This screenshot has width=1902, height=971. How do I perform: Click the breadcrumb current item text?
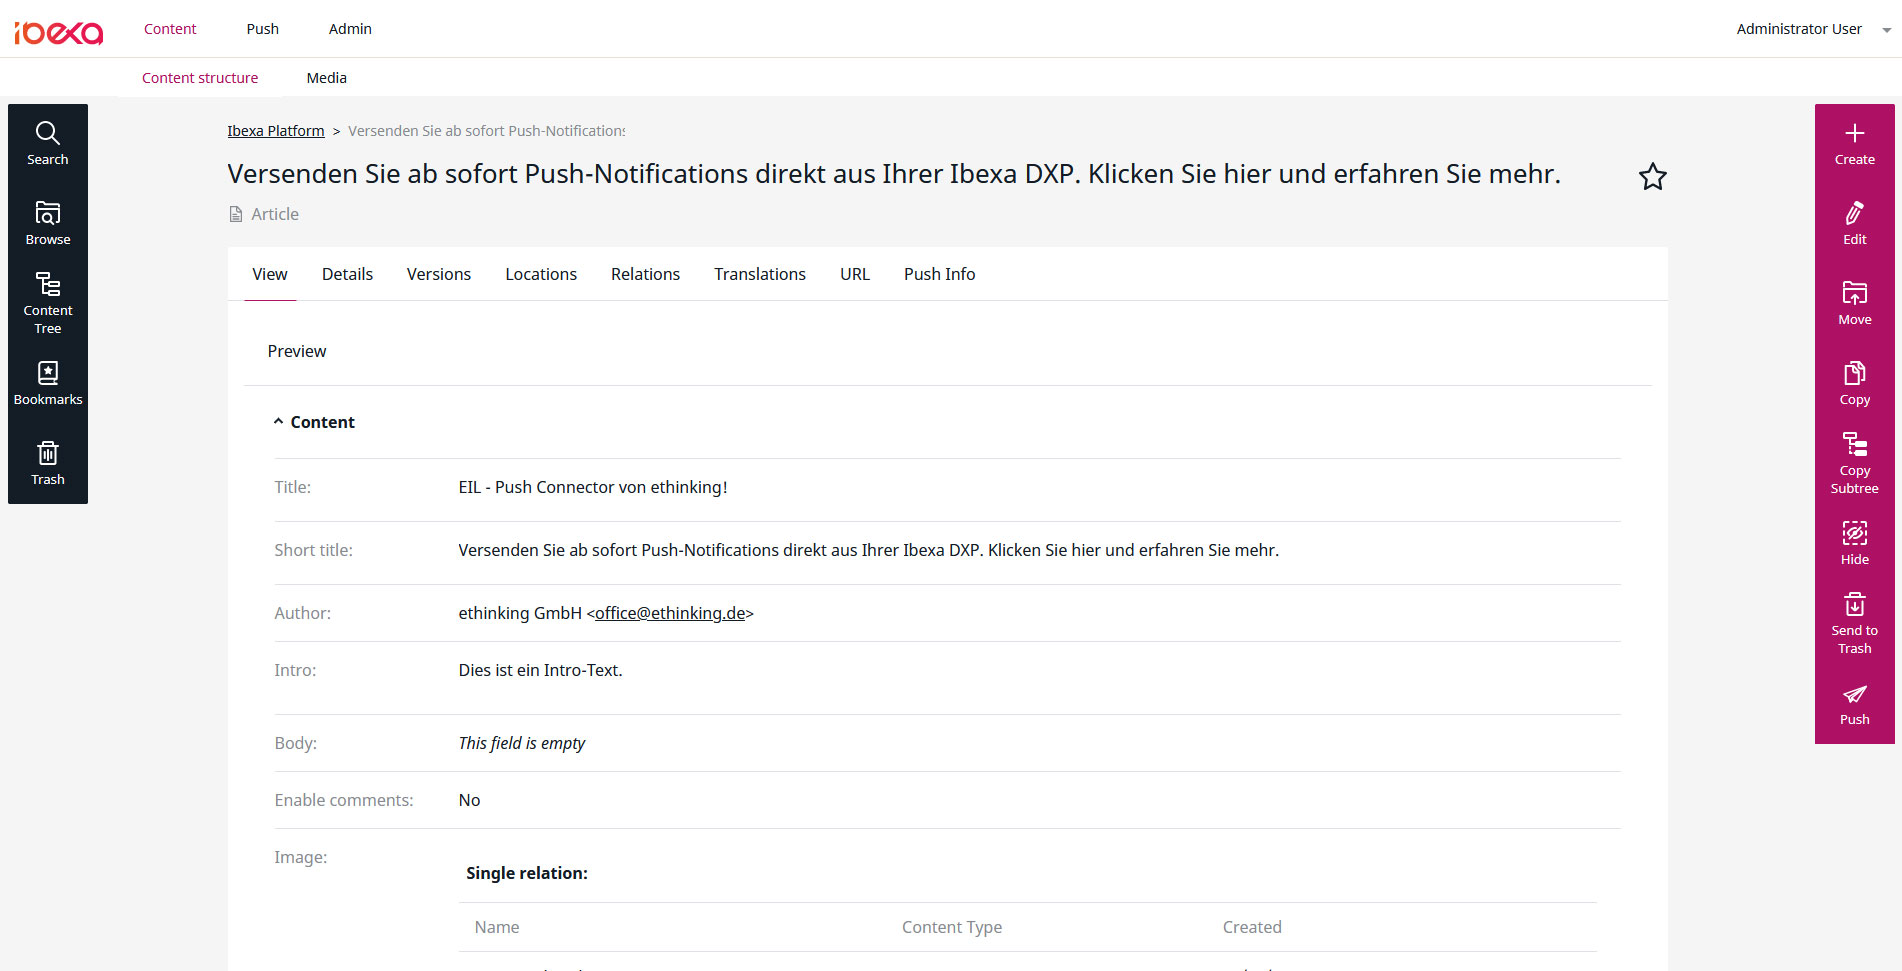(487, 131)
